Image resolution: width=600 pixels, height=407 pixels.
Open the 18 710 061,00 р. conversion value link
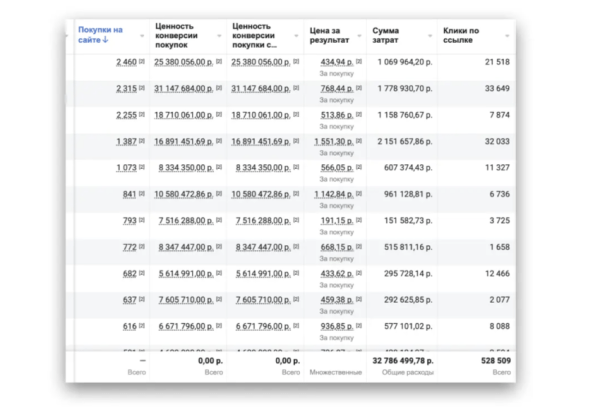(184, 115)
